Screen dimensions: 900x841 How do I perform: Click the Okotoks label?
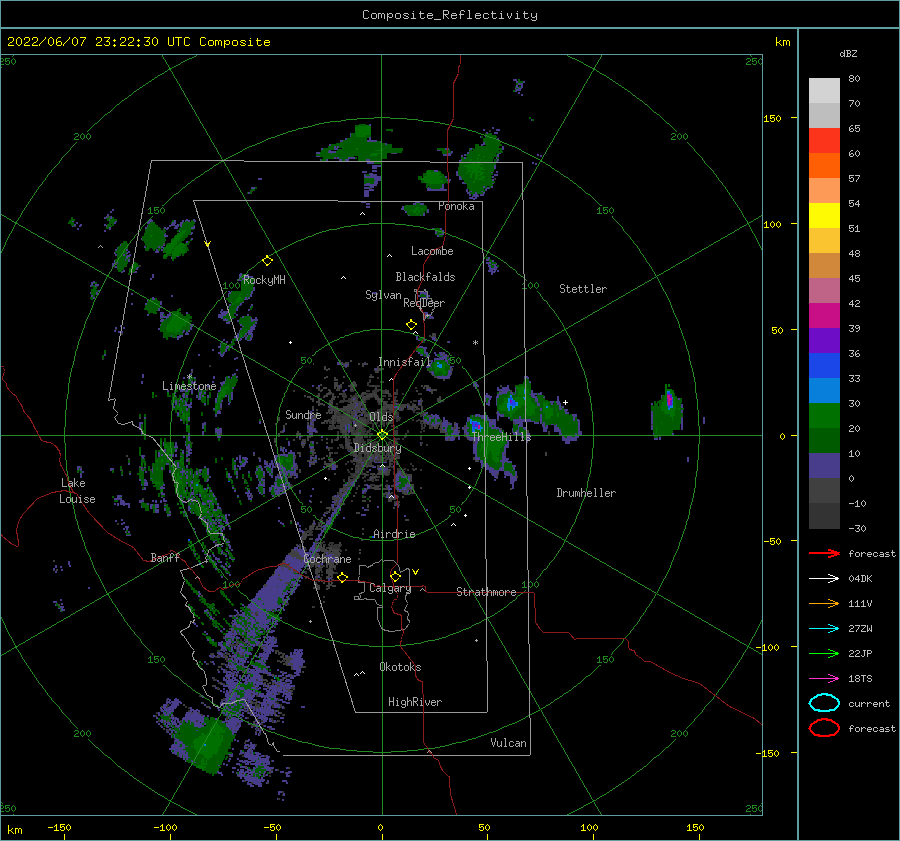pyautogui.click(x=400, y=667)
